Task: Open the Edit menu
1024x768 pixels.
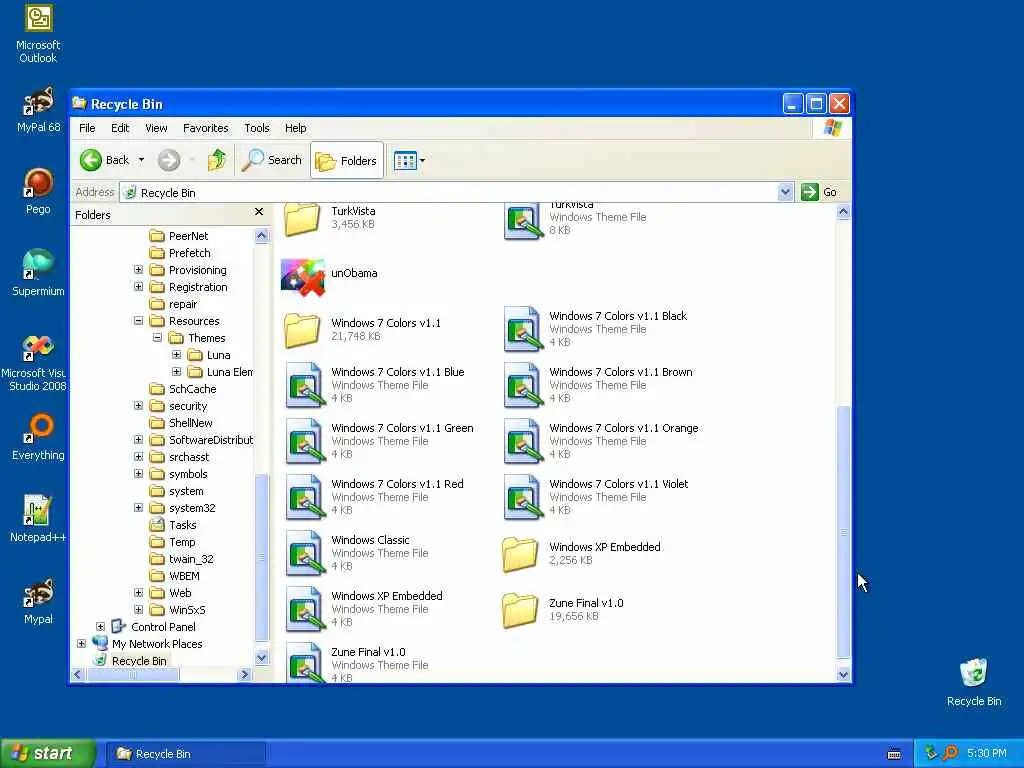Action: pyautogui.click(x=120, y=128)
